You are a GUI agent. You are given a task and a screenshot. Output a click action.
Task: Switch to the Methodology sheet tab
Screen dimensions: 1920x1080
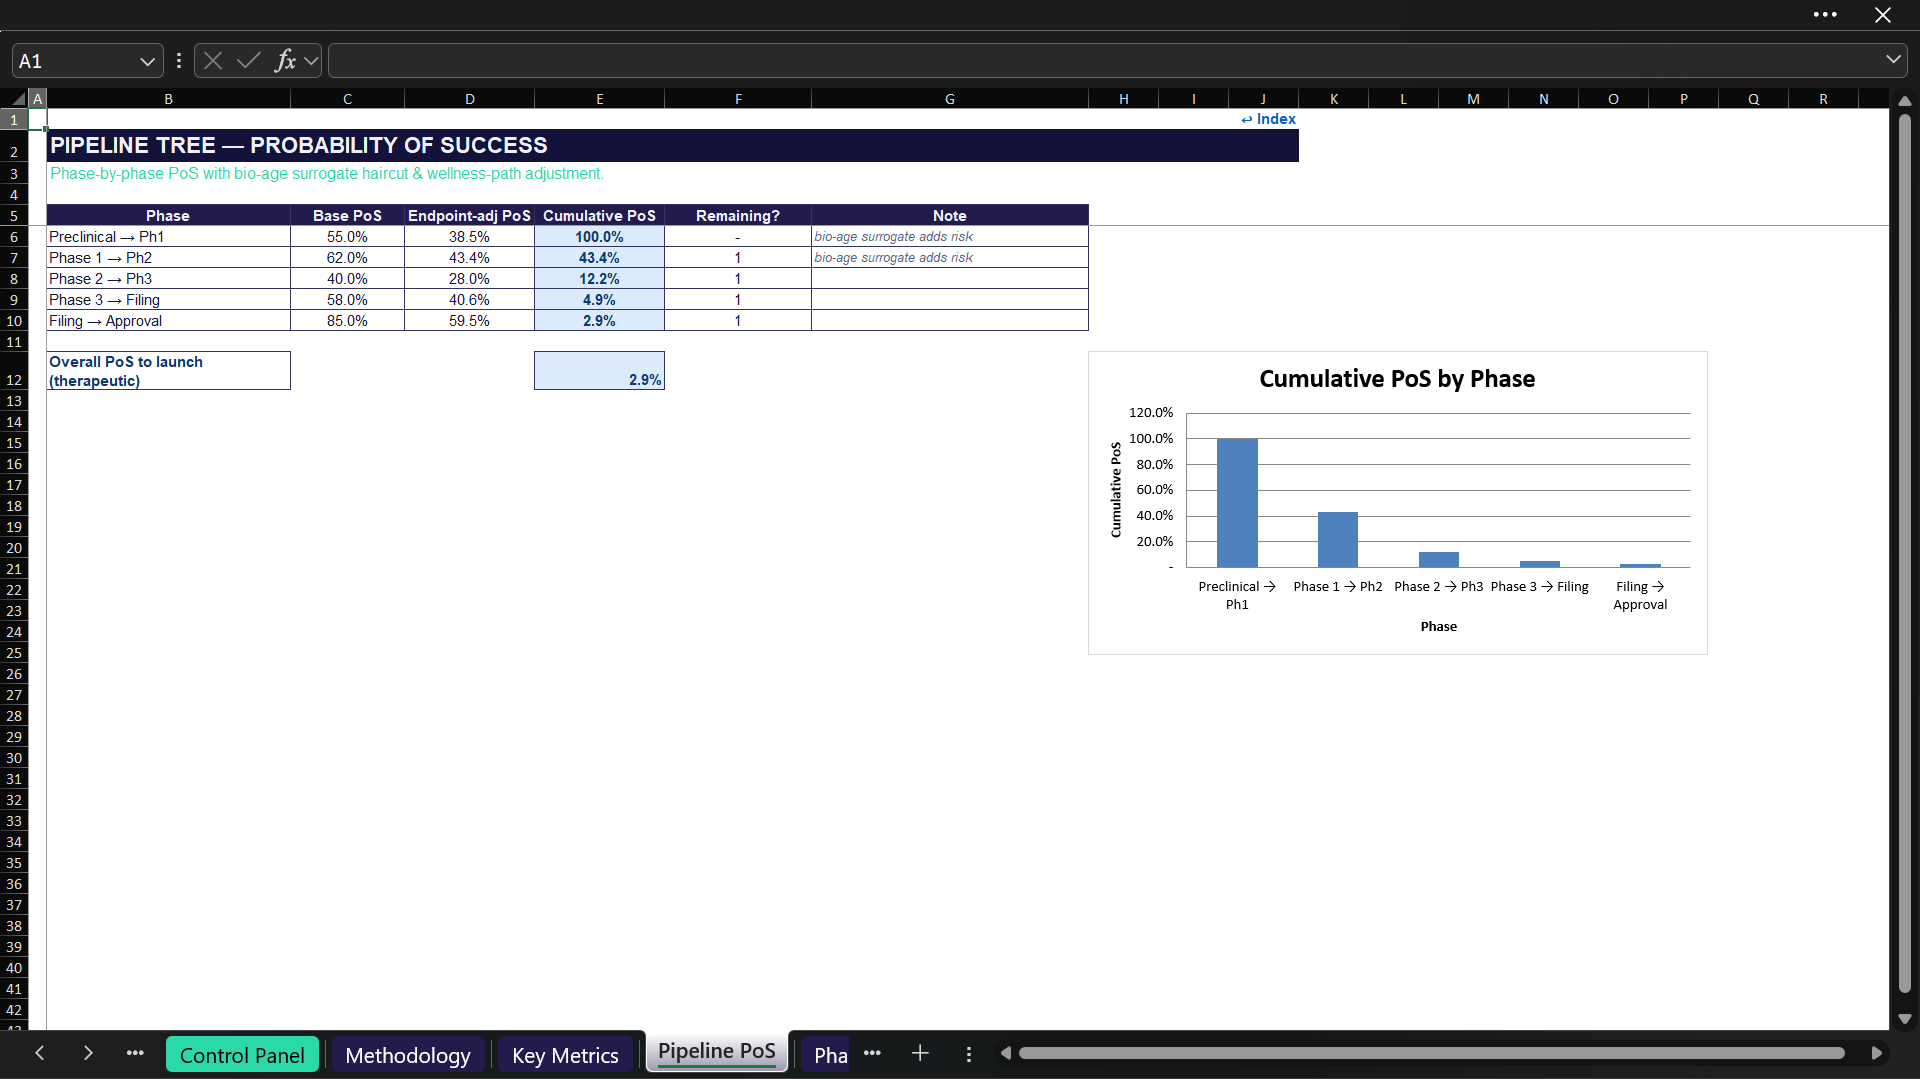(x=408, y=1055)
